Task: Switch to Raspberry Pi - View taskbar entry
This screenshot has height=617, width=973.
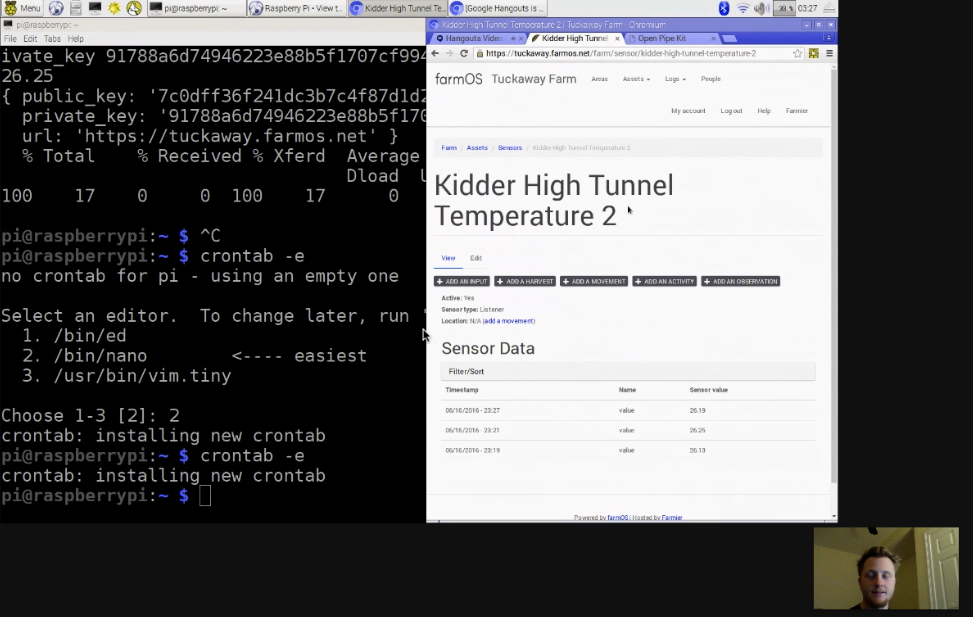Action: tap(296, 8)
